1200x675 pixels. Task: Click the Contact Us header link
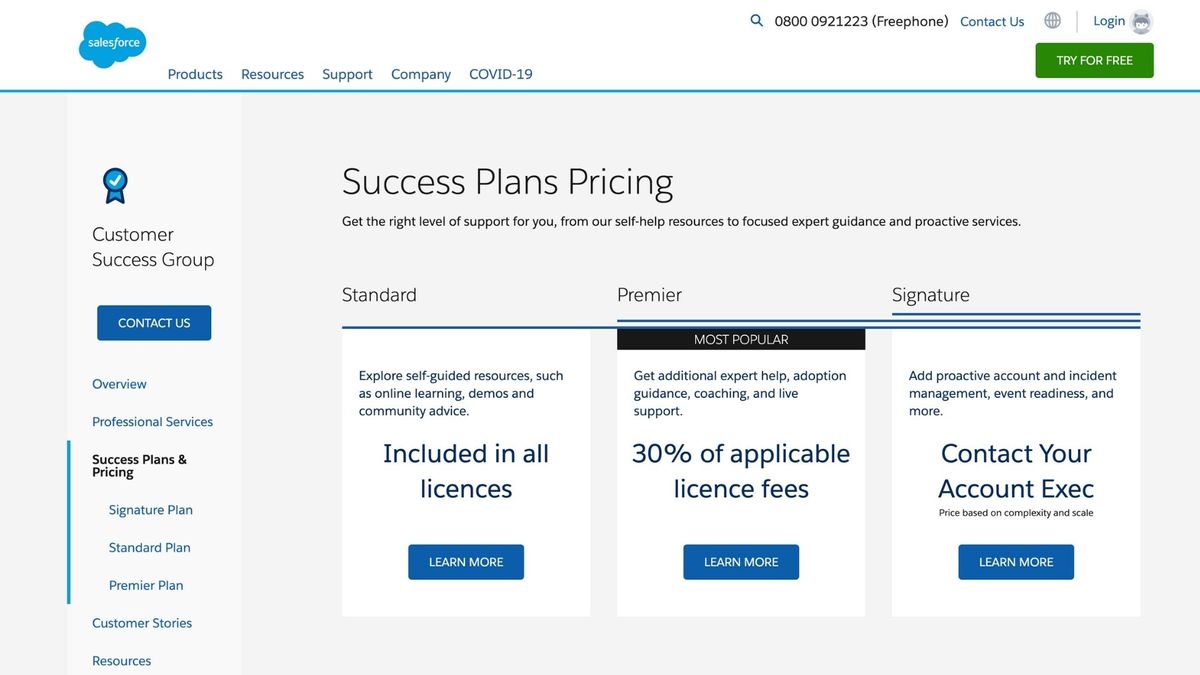pos(991,21)
